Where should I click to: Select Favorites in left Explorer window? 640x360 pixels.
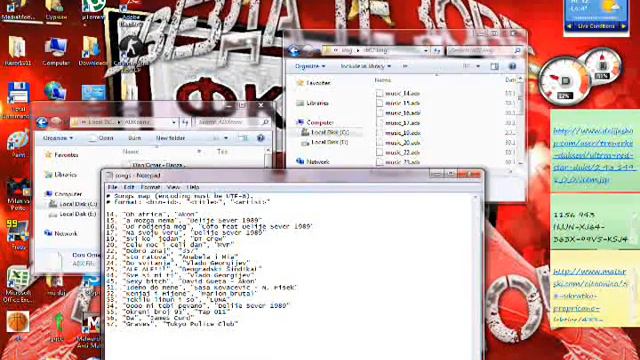click(62, 155)
